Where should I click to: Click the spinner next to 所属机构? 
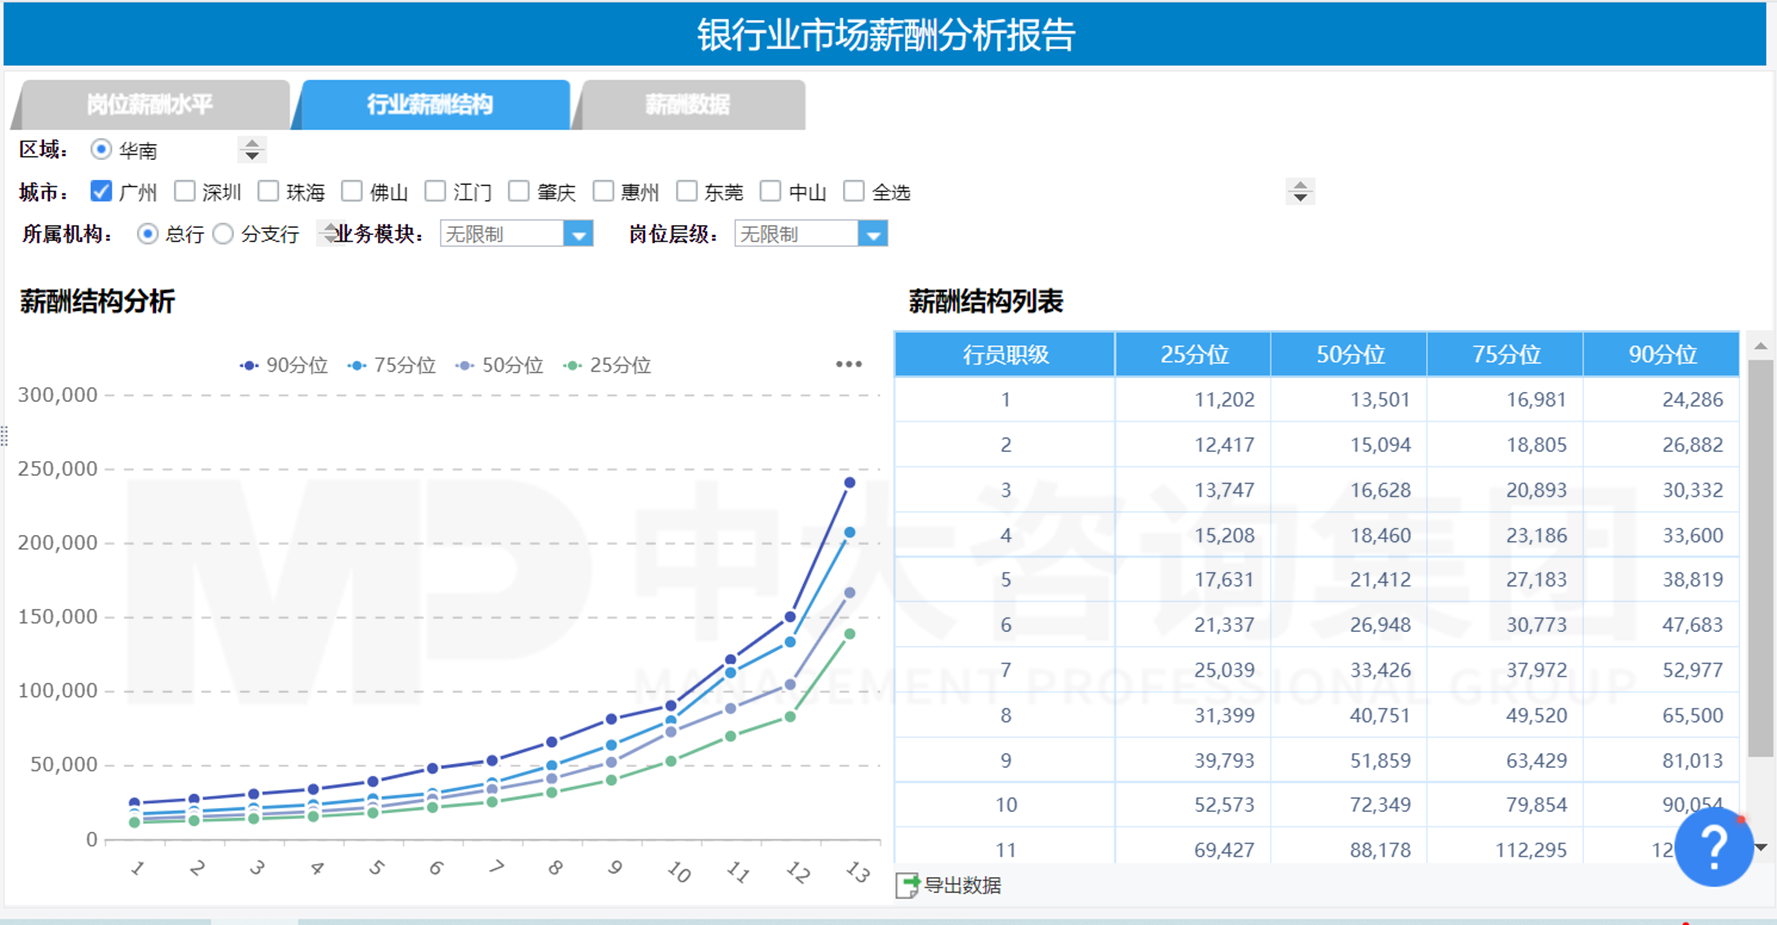[x=330, y=233]
